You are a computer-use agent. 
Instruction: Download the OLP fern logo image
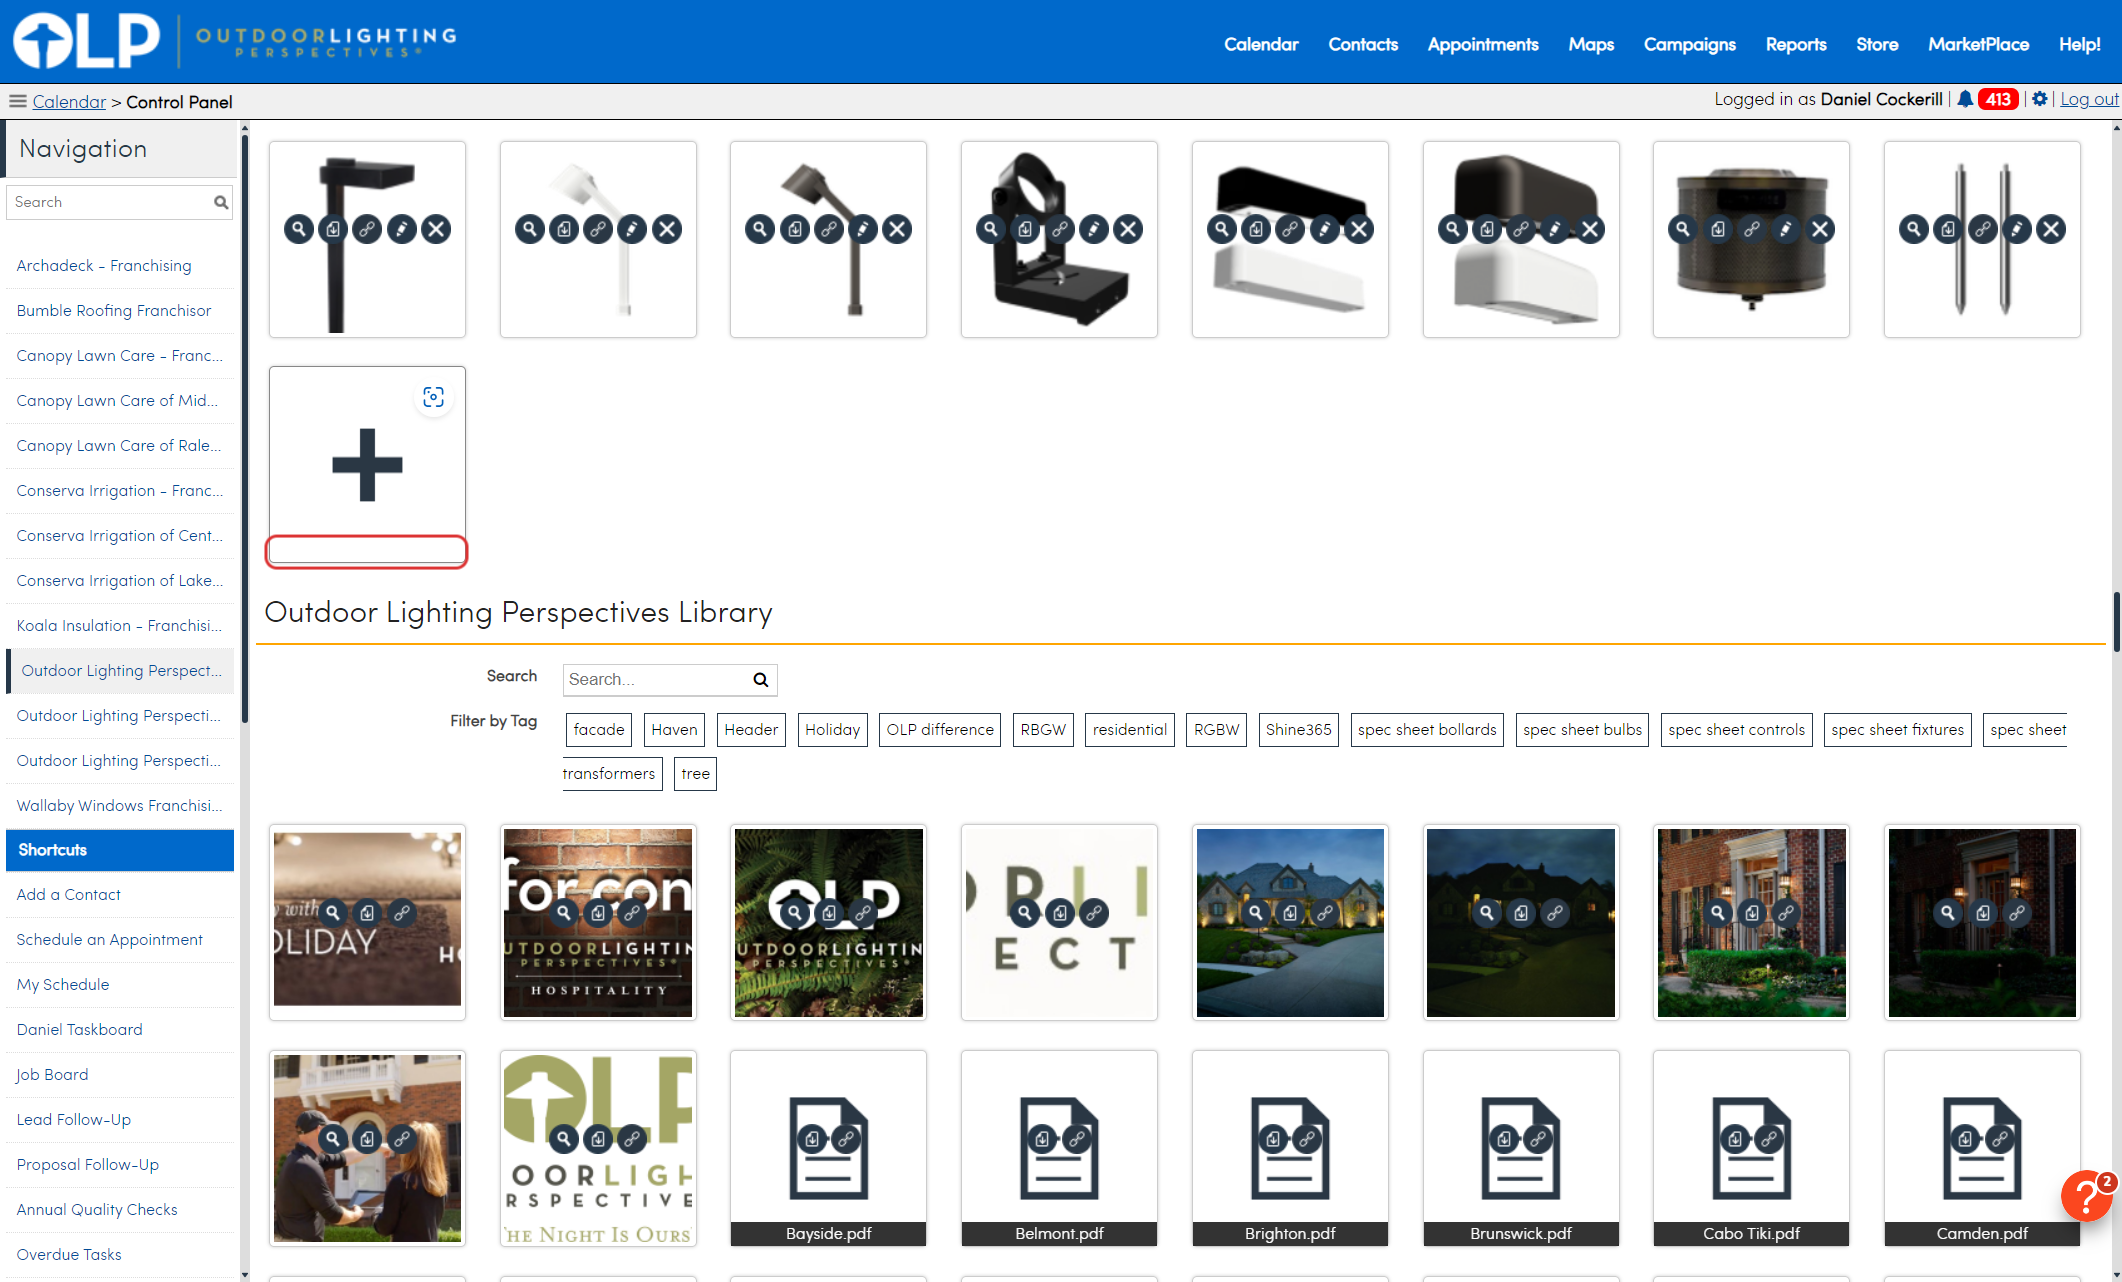pyautogui.click(x=829, y=912)
